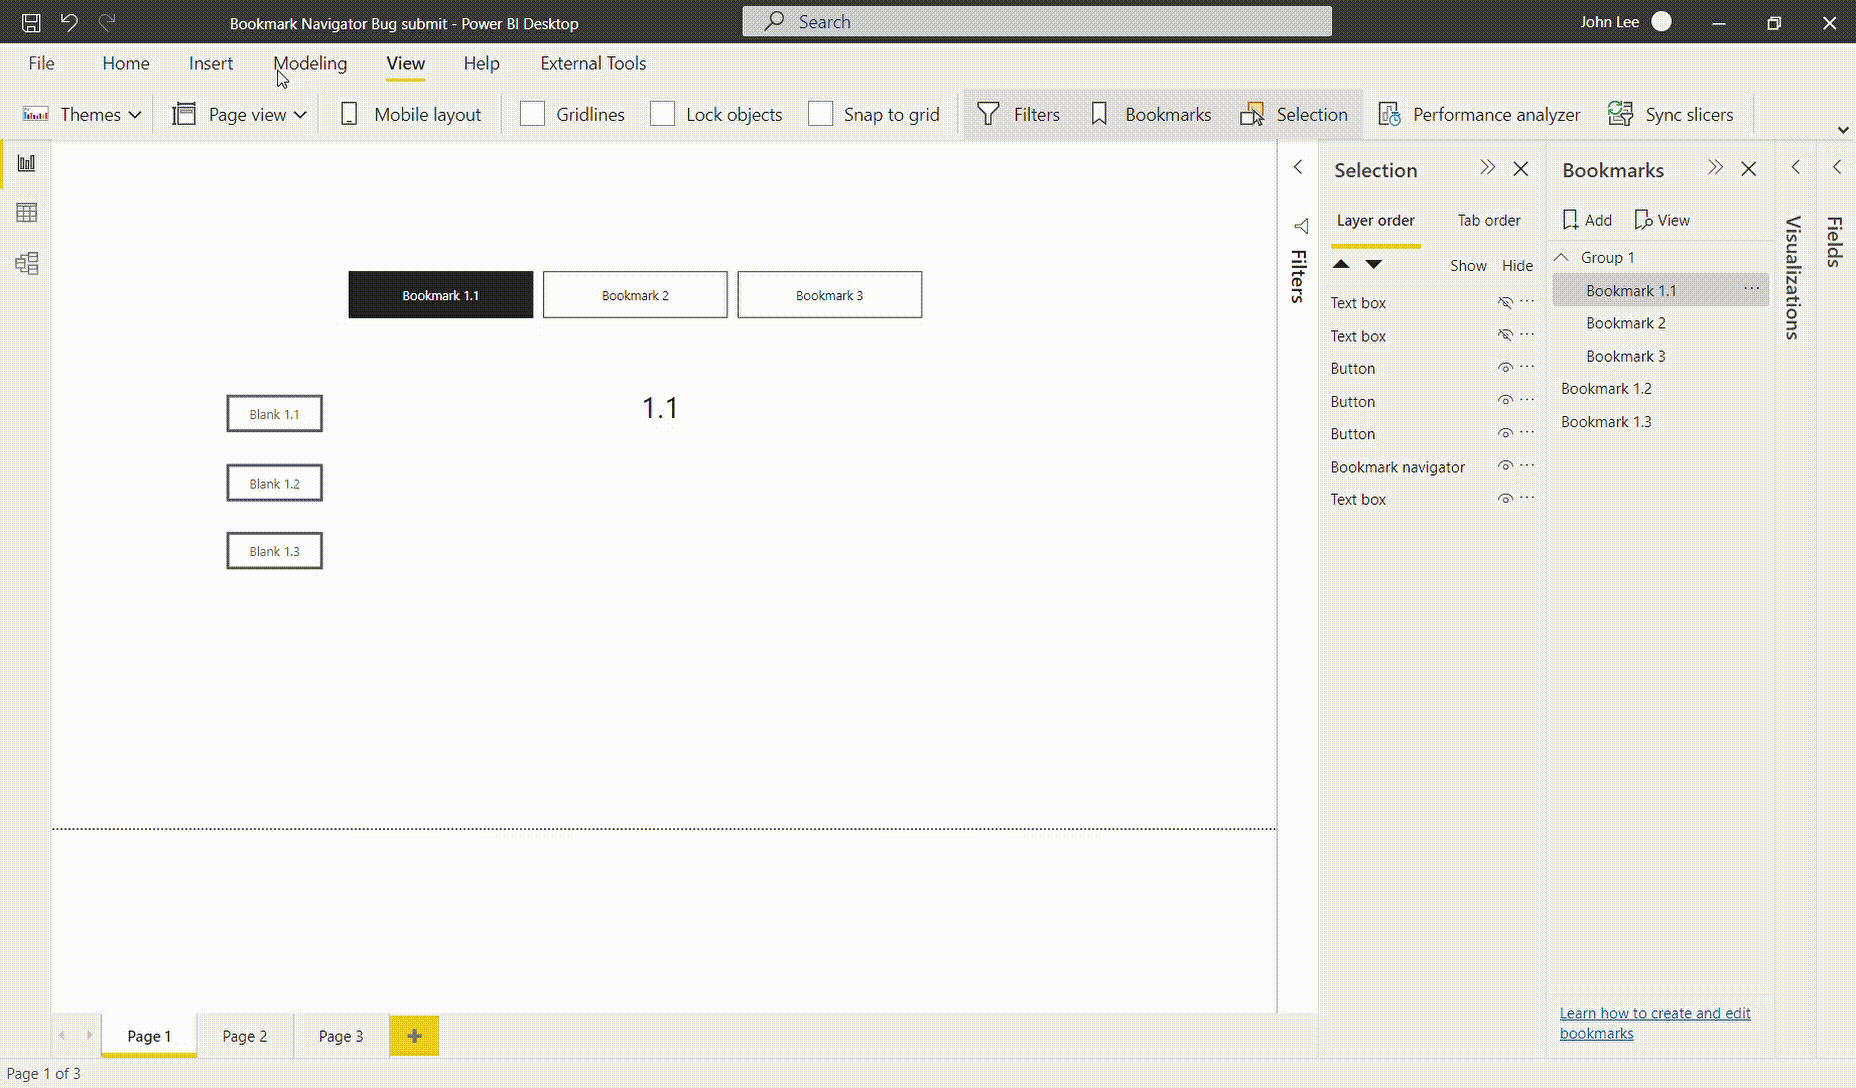Screen dimensions: 1856x1088
Task: Launch the Performance analyzer
Action: coord(1479,114)
